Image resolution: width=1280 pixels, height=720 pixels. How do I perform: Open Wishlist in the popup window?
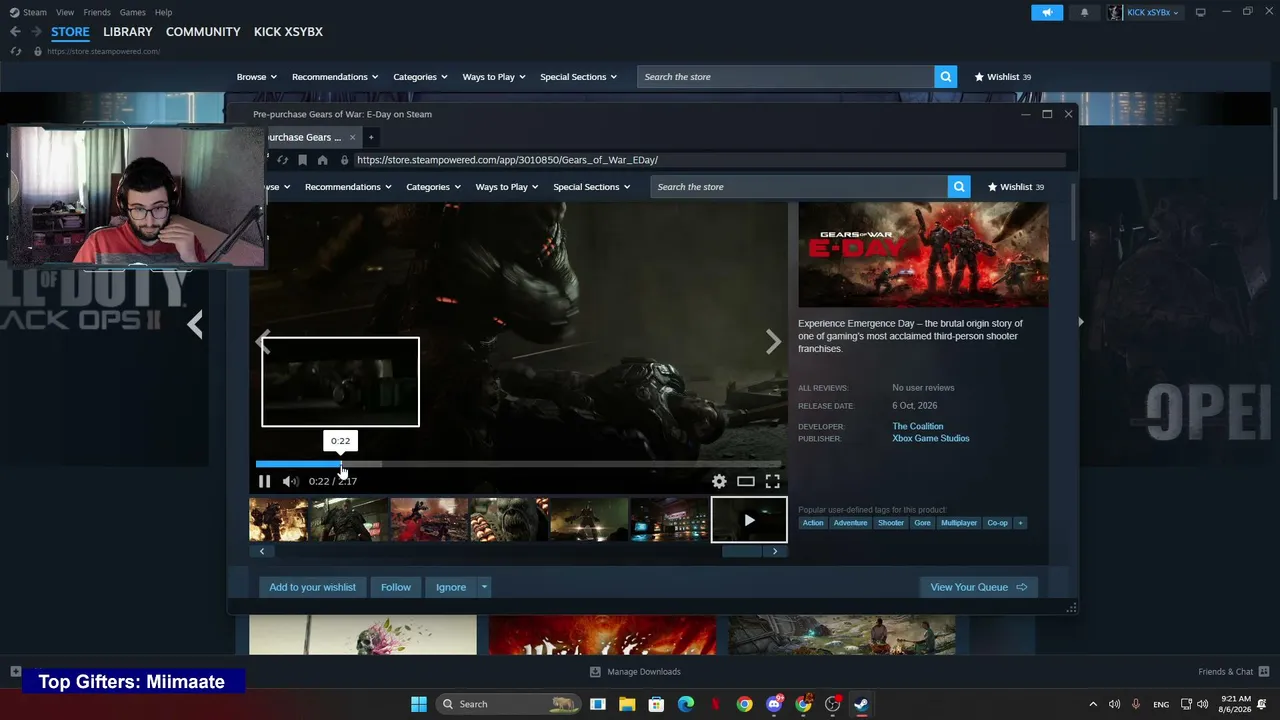[1016, 187]
